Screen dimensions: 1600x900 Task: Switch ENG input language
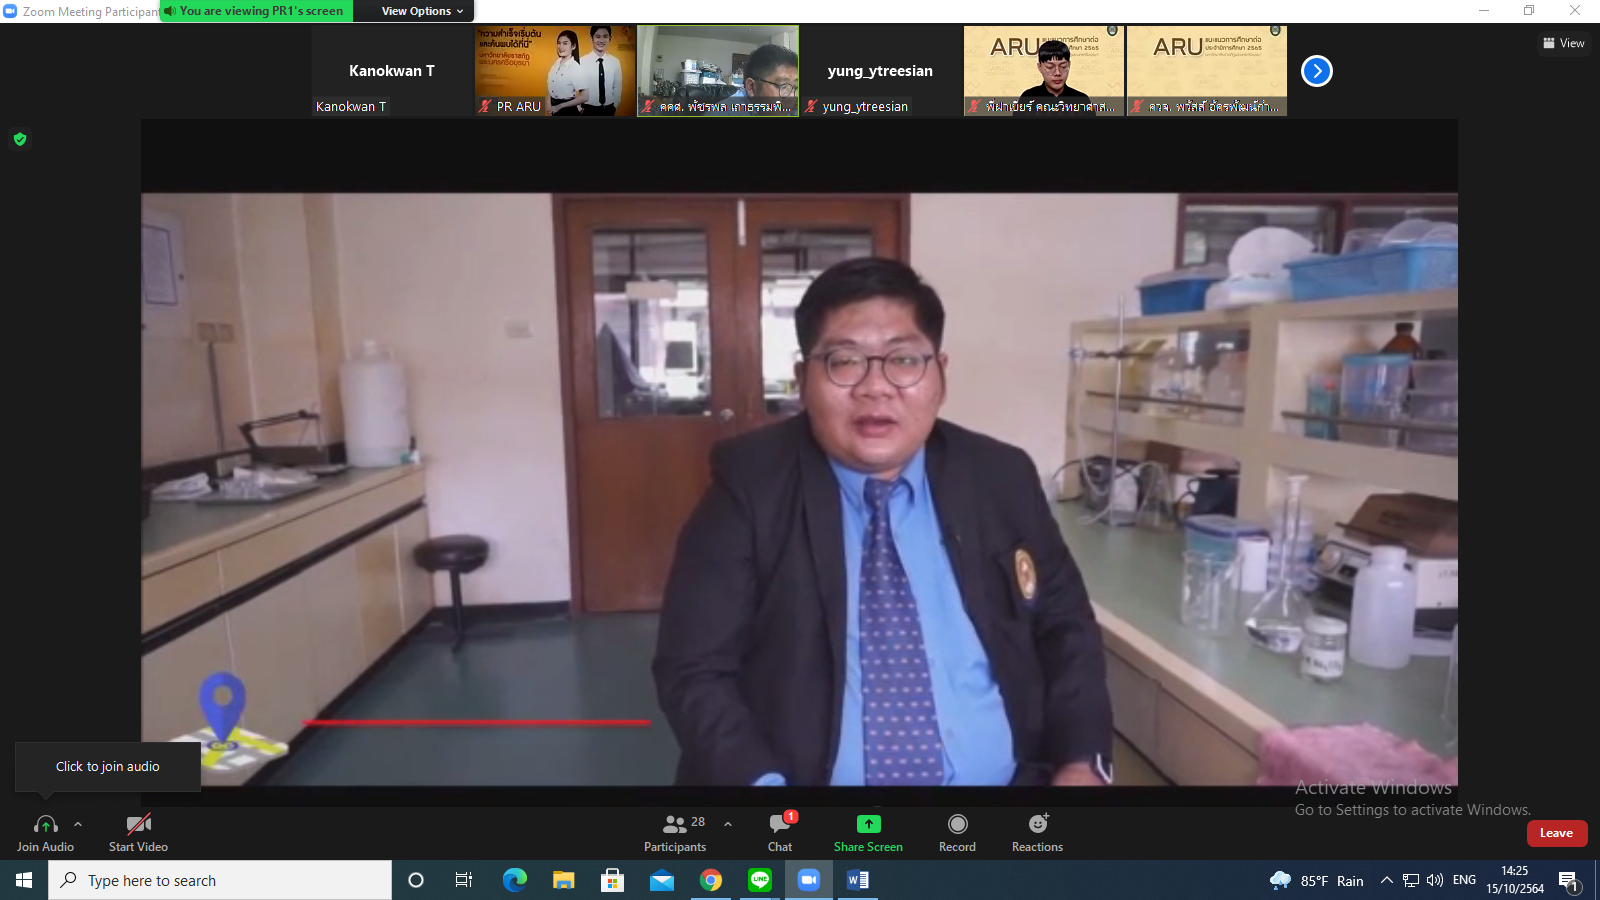(x=1464, y=880)
